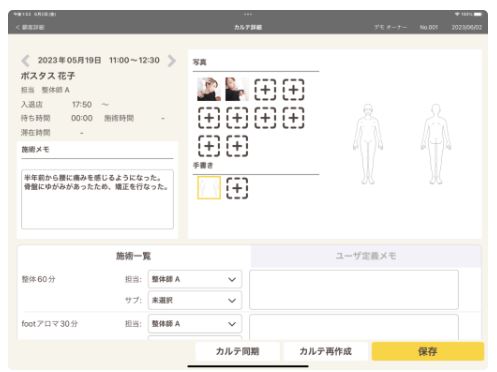
Task: Add photo in second slot of second row
Action: point(237,118)
